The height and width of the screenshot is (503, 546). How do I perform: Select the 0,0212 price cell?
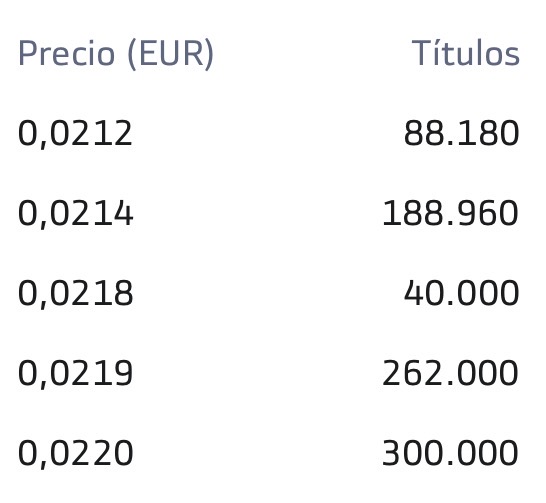pyautogui.click(x=75, y=134)
